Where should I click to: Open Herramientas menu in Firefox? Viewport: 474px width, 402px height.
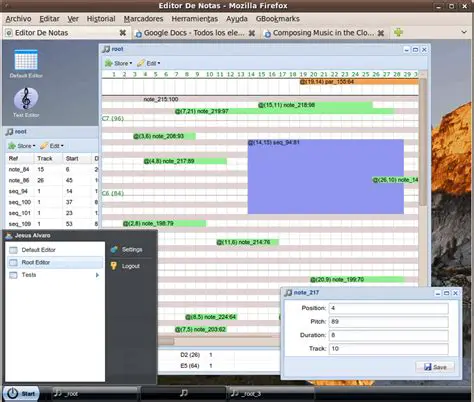(195, 19)
